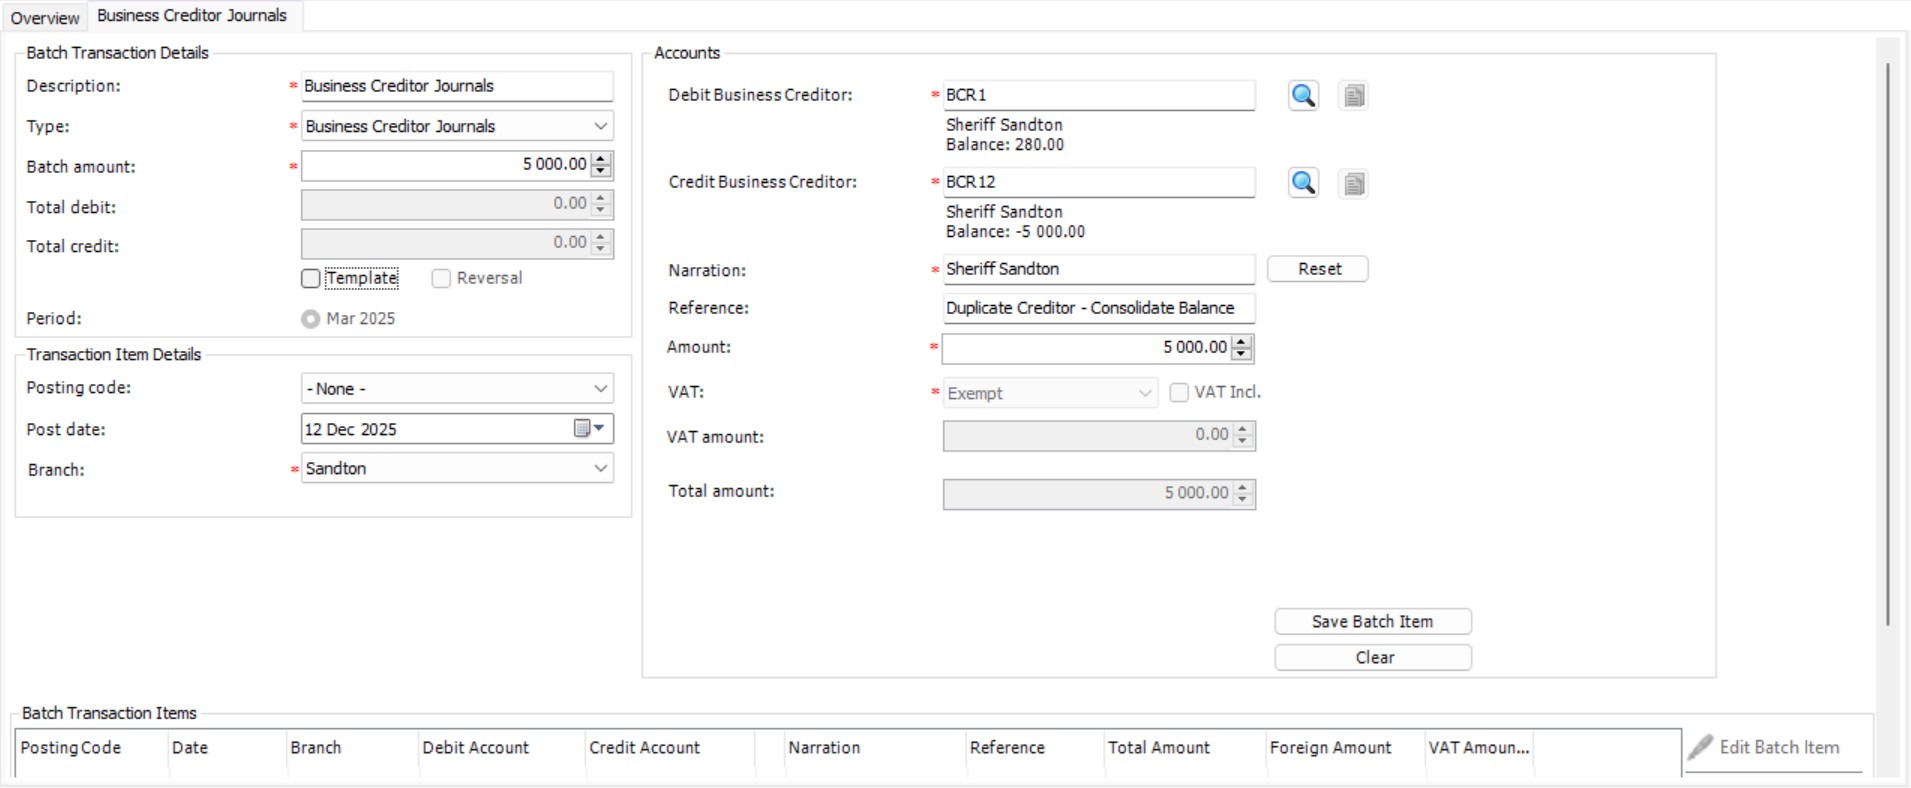Click the VAT amount spinner arrows
Viewport: 1911px width, 788px height.
pyautogui.click(x=1243, y=435)
